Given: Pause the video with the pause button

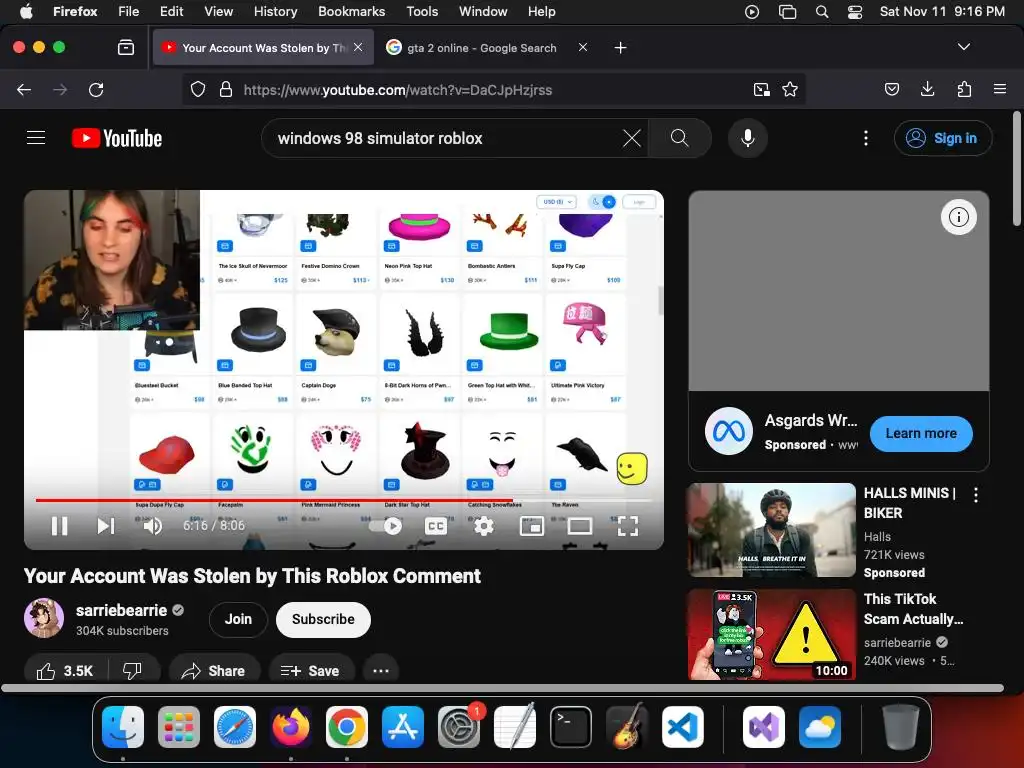Looking at the screenshot, I should [59, 526].
